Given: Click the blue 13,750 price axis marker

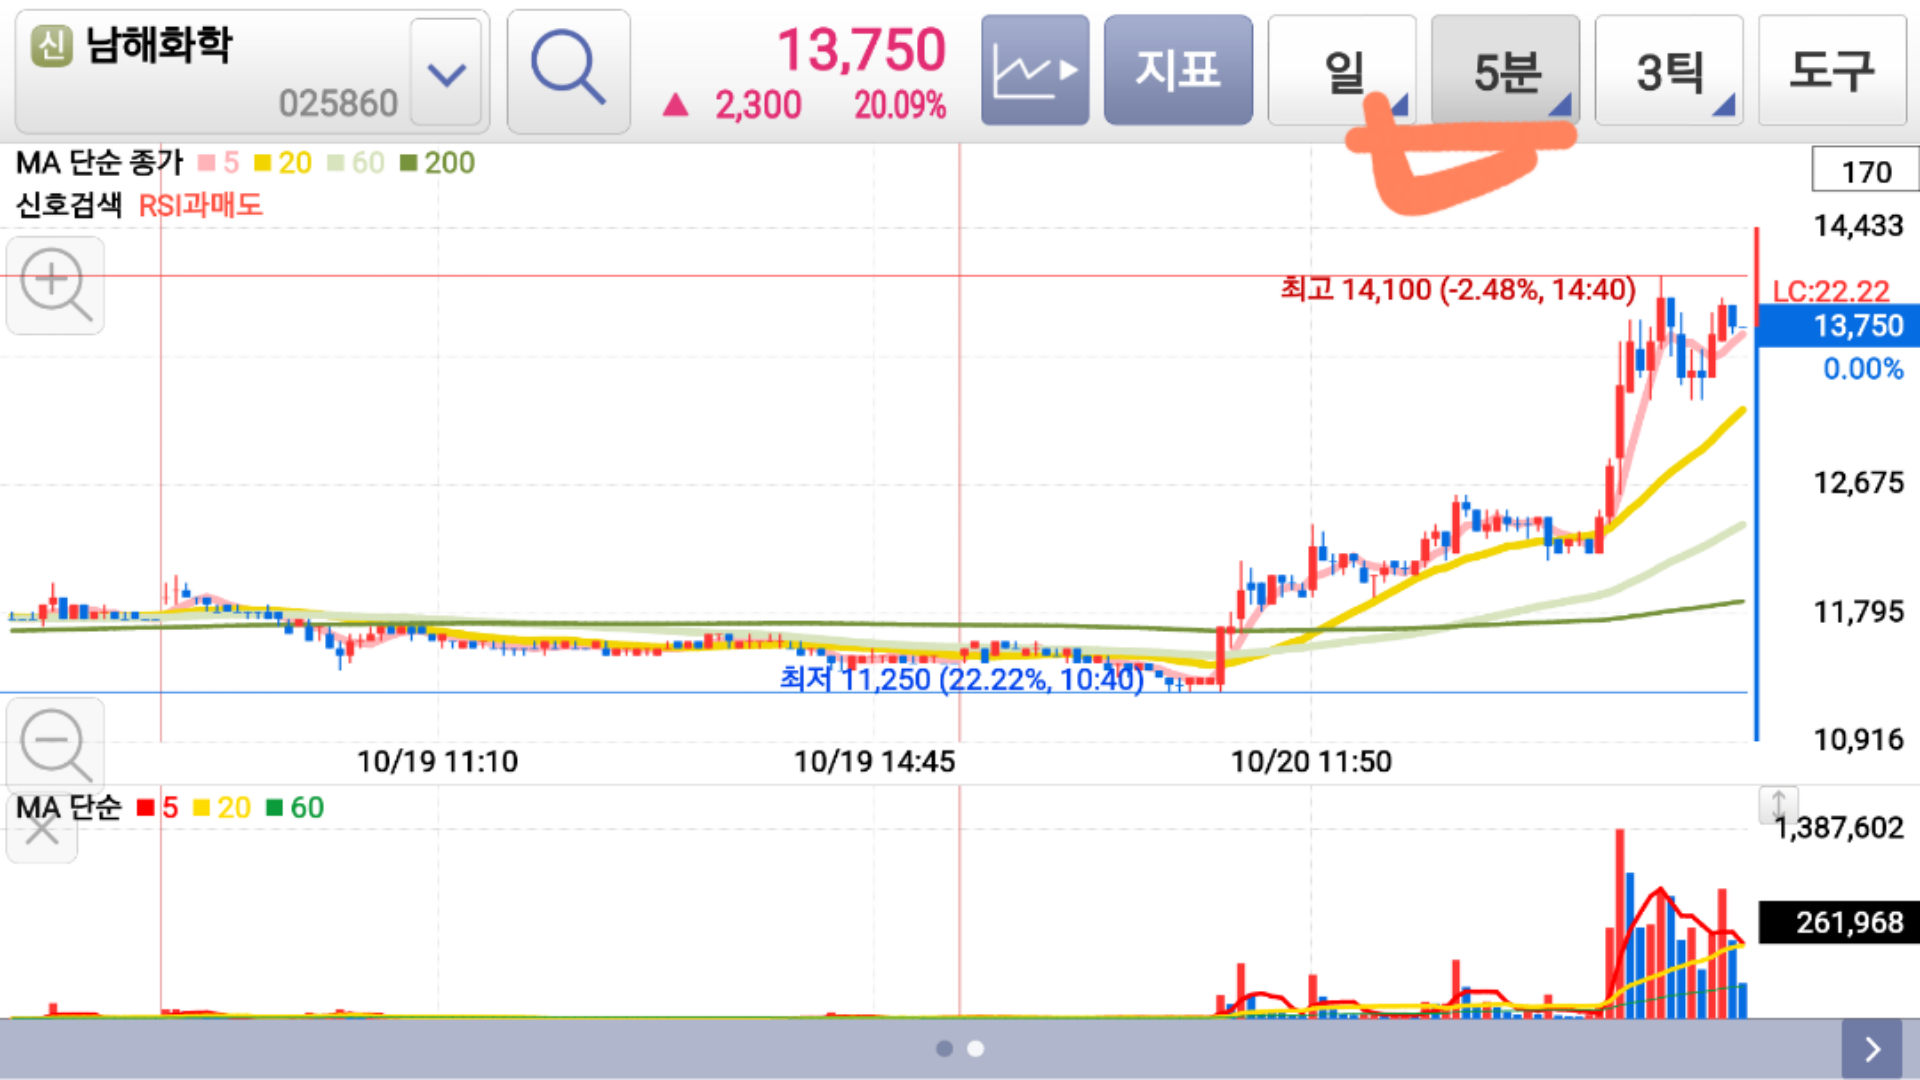Looking at the screenshot, I should [1838, 326].
